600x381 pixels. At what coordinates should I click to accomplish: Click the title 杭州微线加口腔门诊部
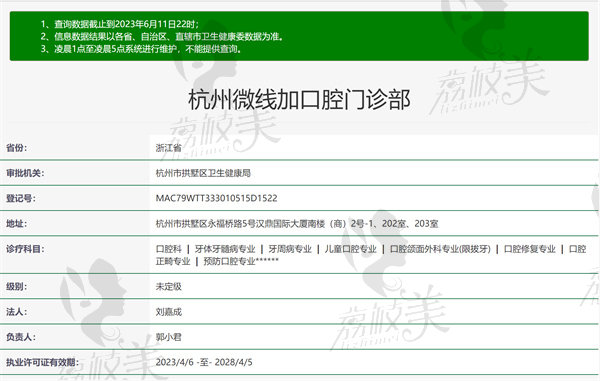[299, 99]
